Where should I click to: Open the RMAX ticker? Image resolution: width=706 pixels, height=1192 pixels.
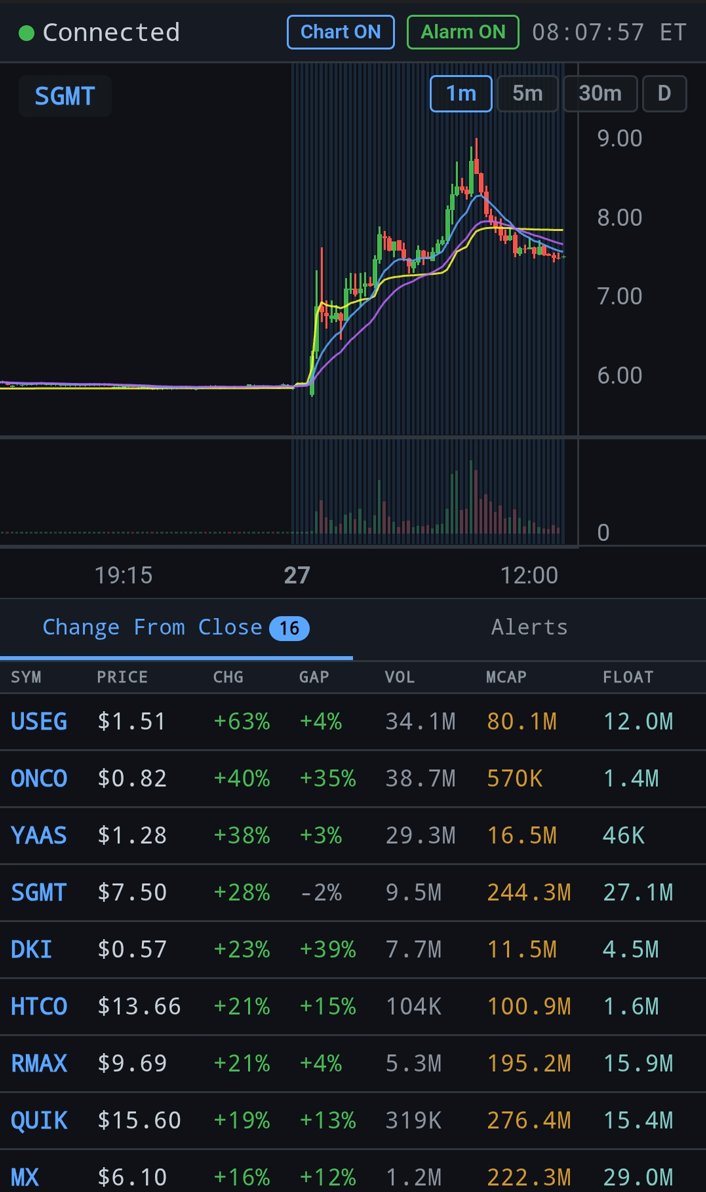click(39, 1064)
